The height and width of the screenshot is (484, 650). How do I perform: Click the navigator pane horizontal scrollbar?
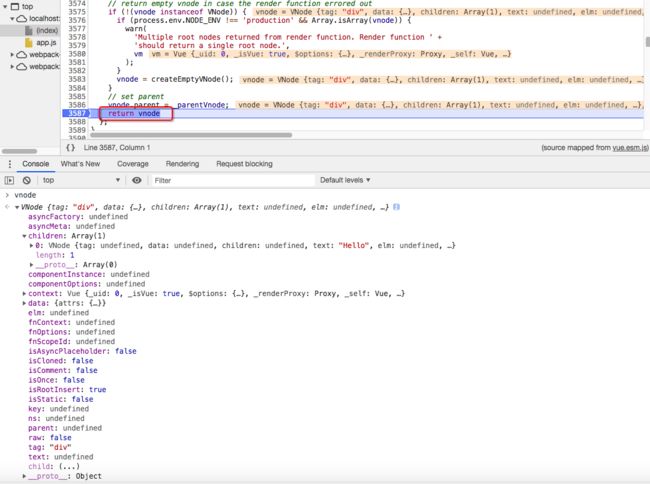(x=19, y=151)
